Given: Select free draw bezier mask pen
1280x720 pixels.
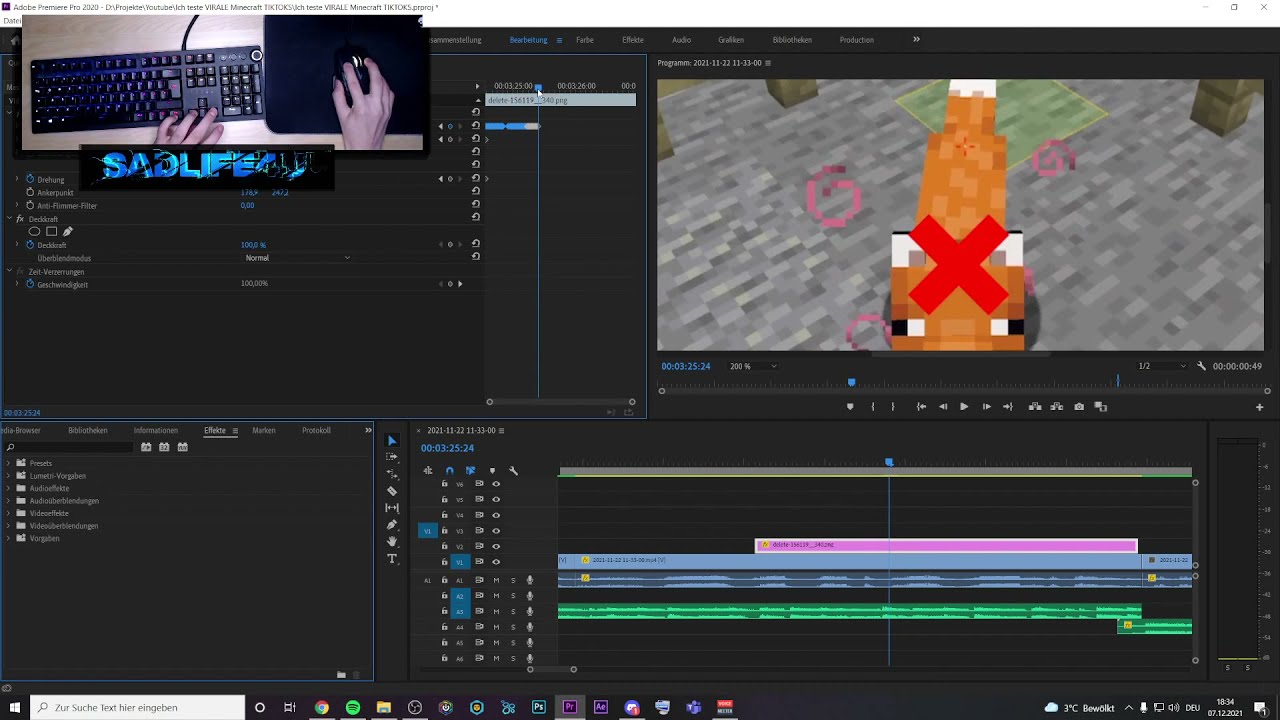Looking at the screenshot, I should coord(68,231).
